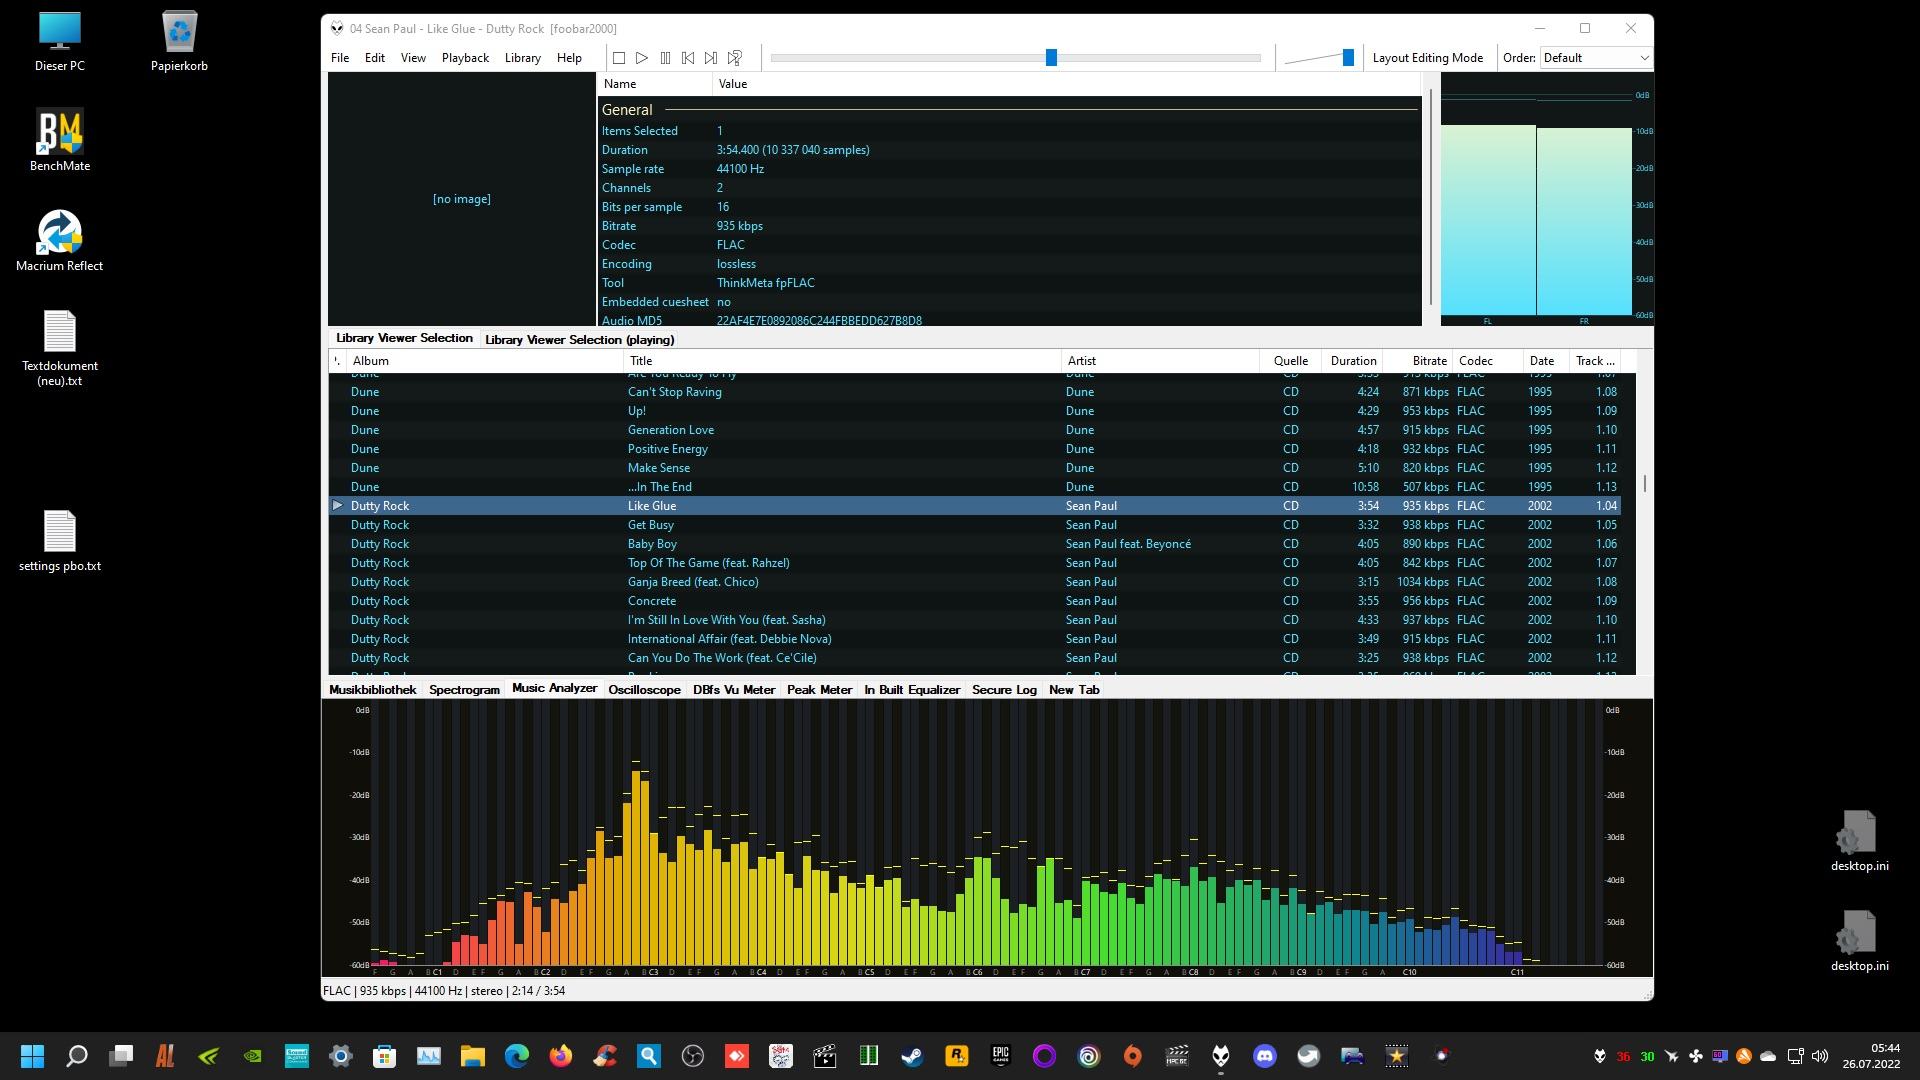1920x1080 pixels.
Task: Sort playlist by Artist column header
Action: point(1160,361)
